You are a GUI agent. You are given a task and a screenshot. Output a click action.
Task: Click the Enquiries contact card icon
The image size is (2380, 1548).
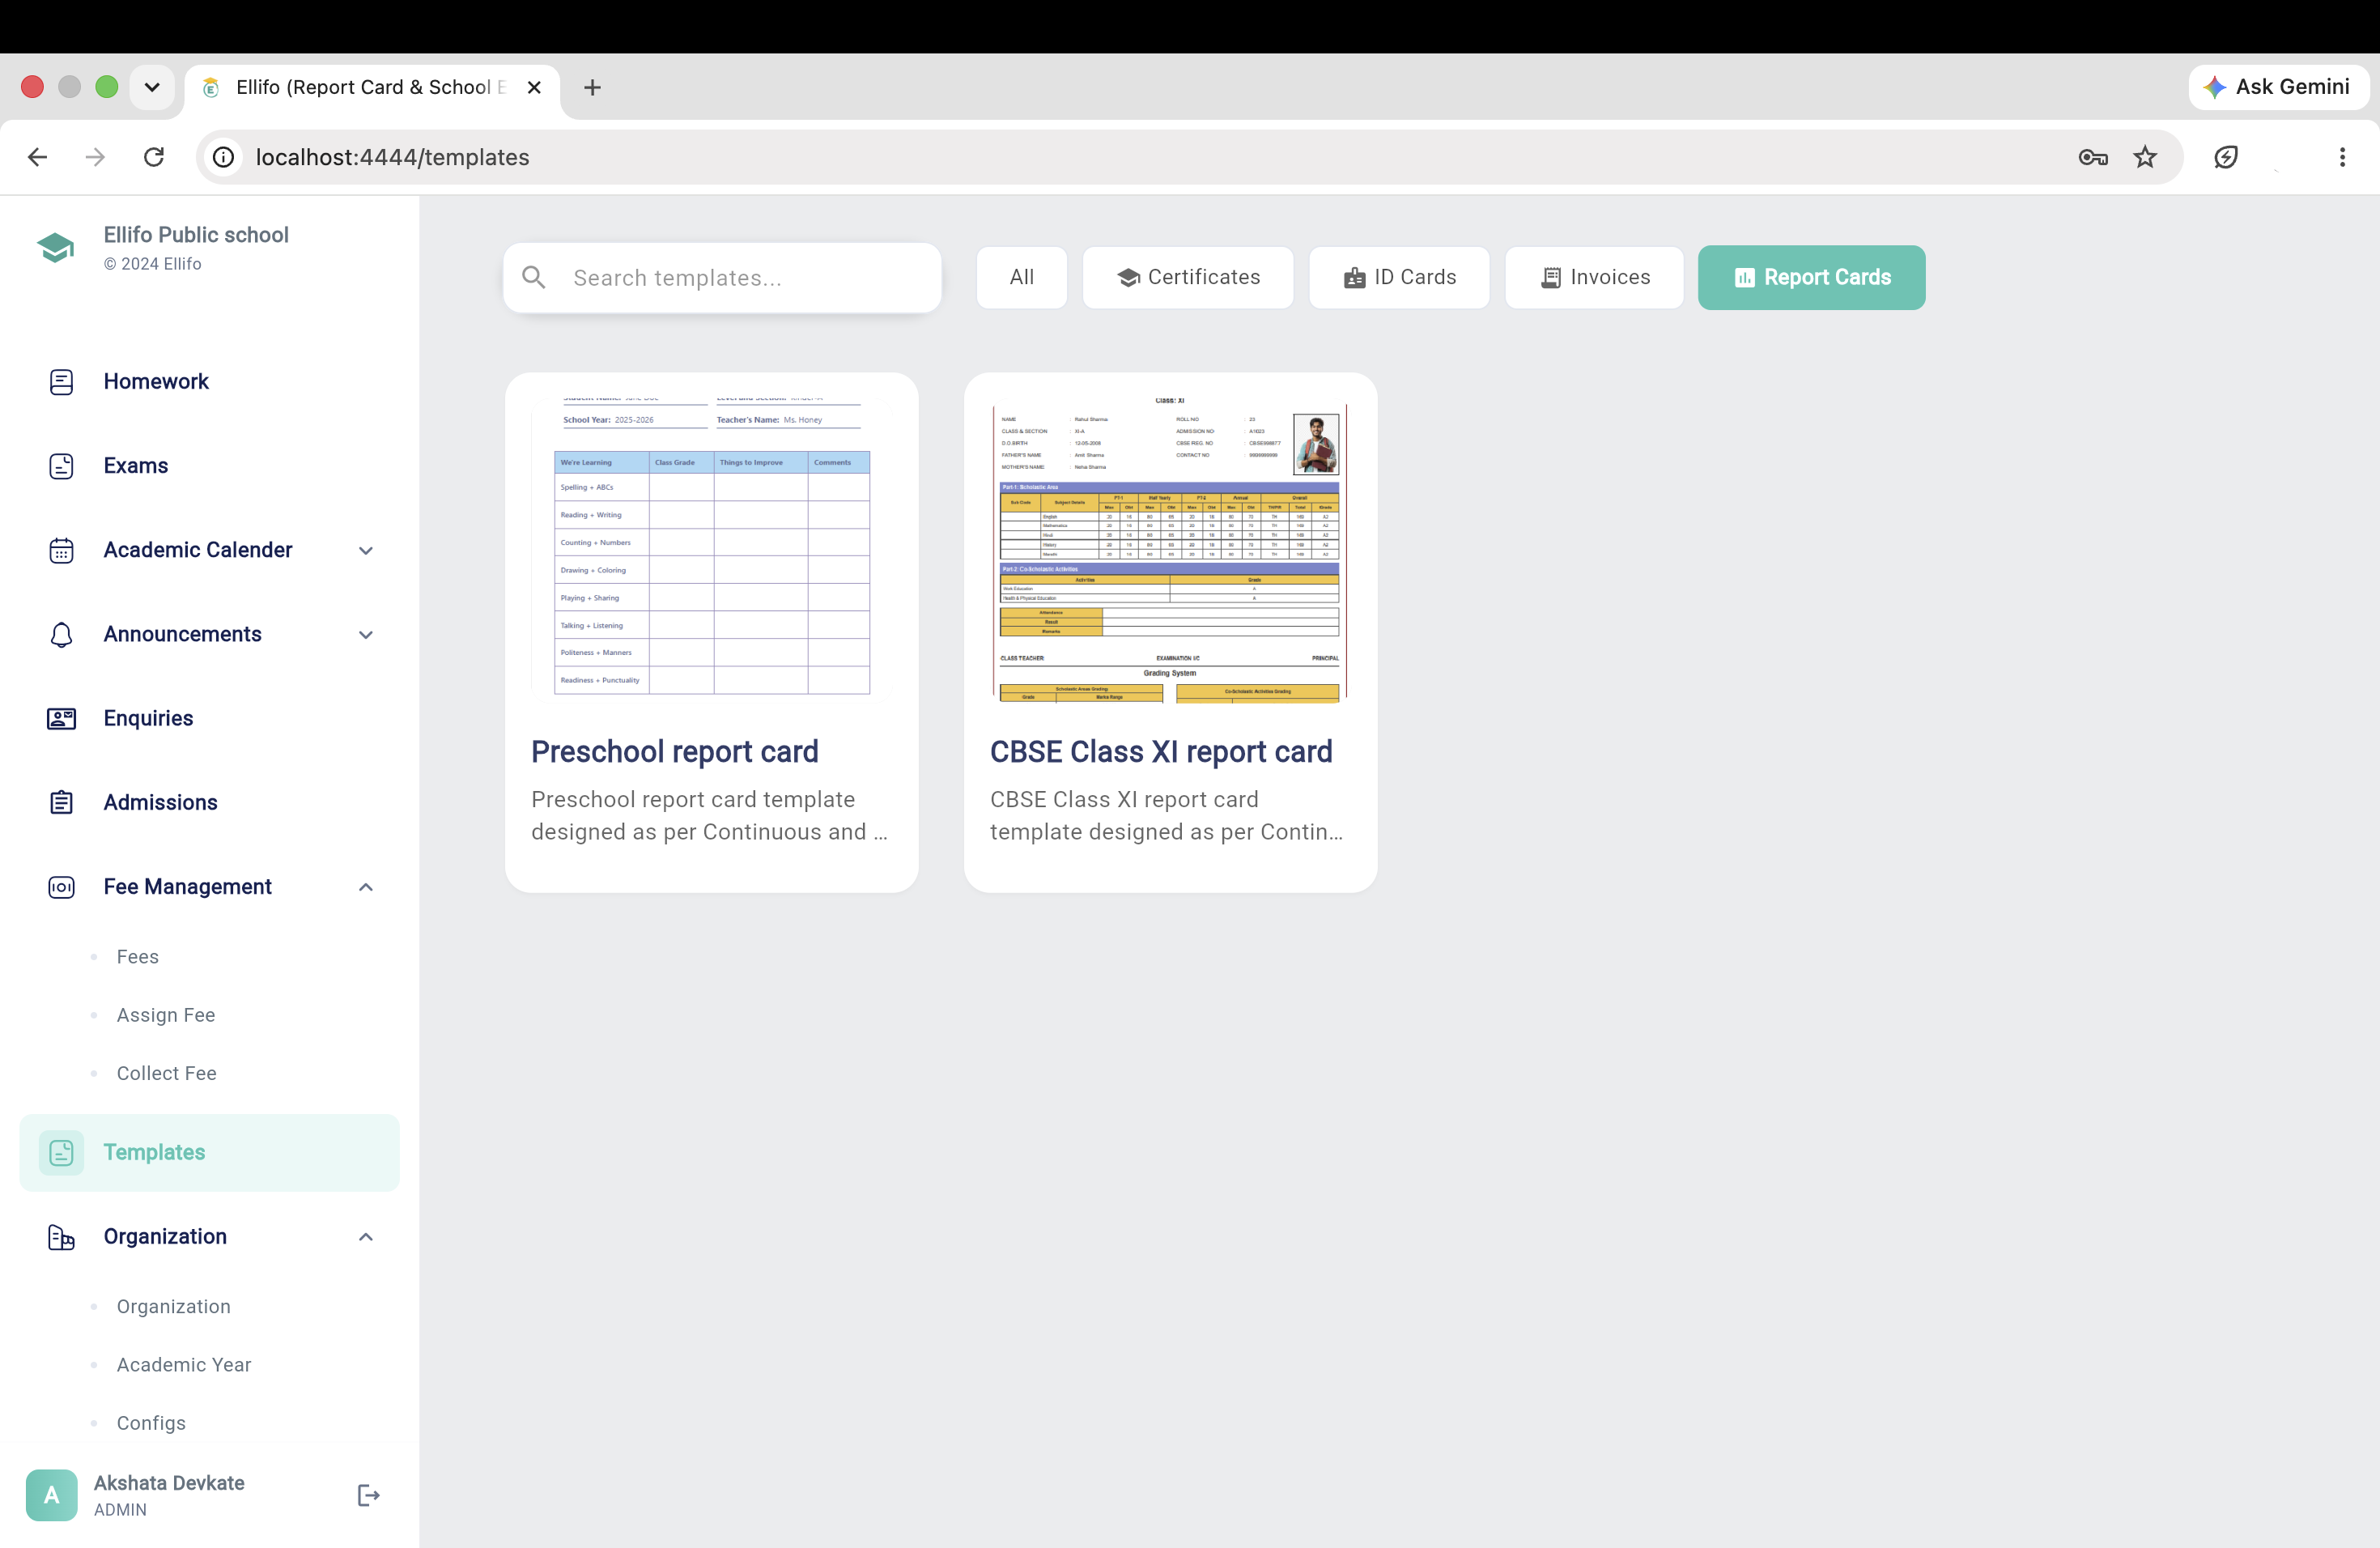(x=61, y=718)
